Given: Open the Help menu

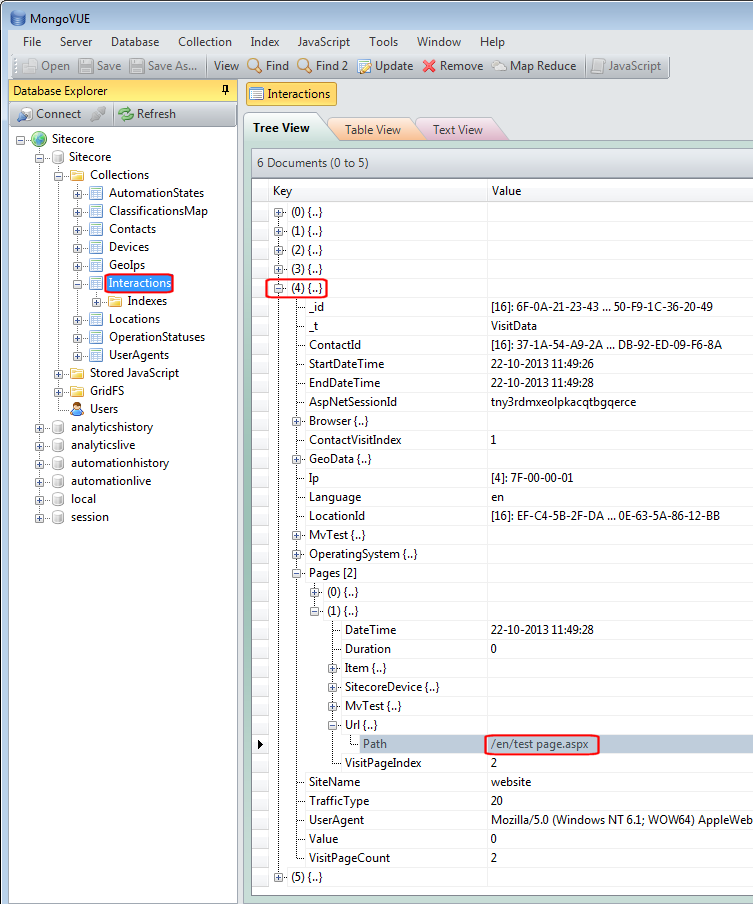Looking at the screenshot, I should [x=492, y=42].
